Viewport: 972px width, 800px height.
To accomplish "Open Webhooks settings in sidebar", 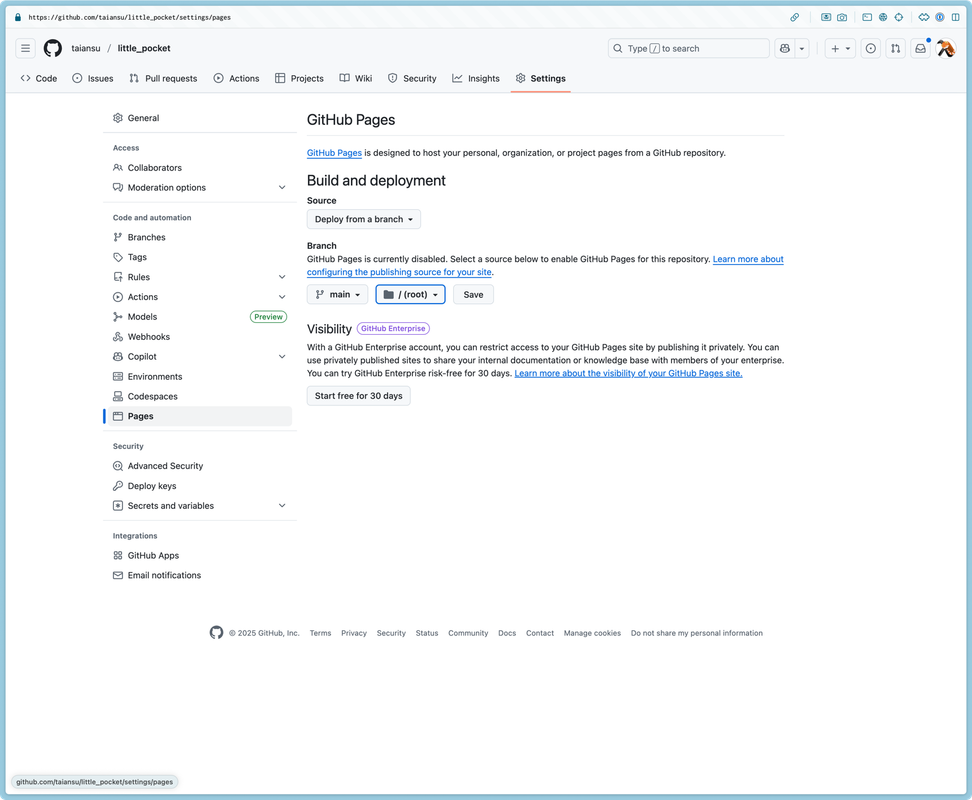I will [x=198, y=336].
